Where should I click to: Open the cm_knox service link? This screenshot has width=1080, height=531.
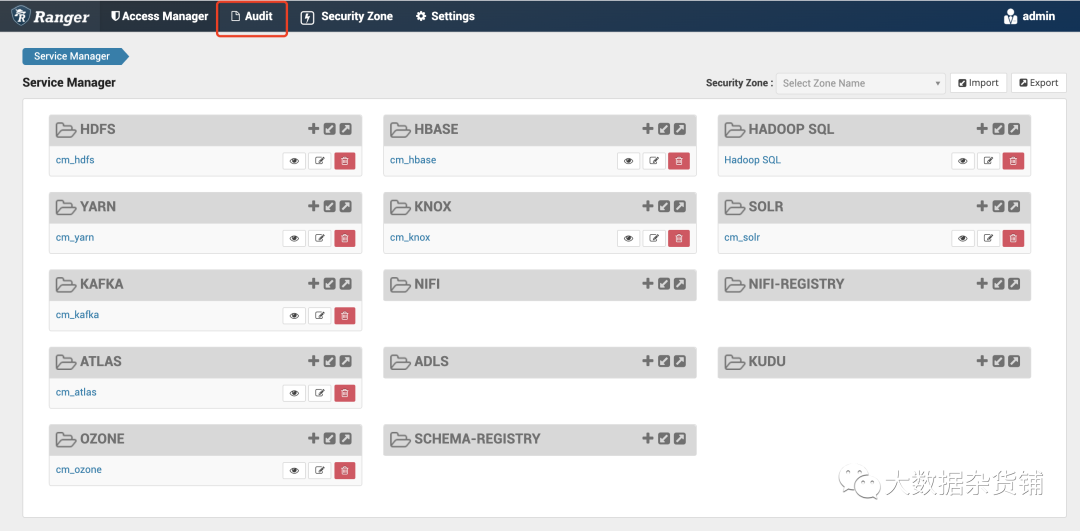[x=411, y=238]
